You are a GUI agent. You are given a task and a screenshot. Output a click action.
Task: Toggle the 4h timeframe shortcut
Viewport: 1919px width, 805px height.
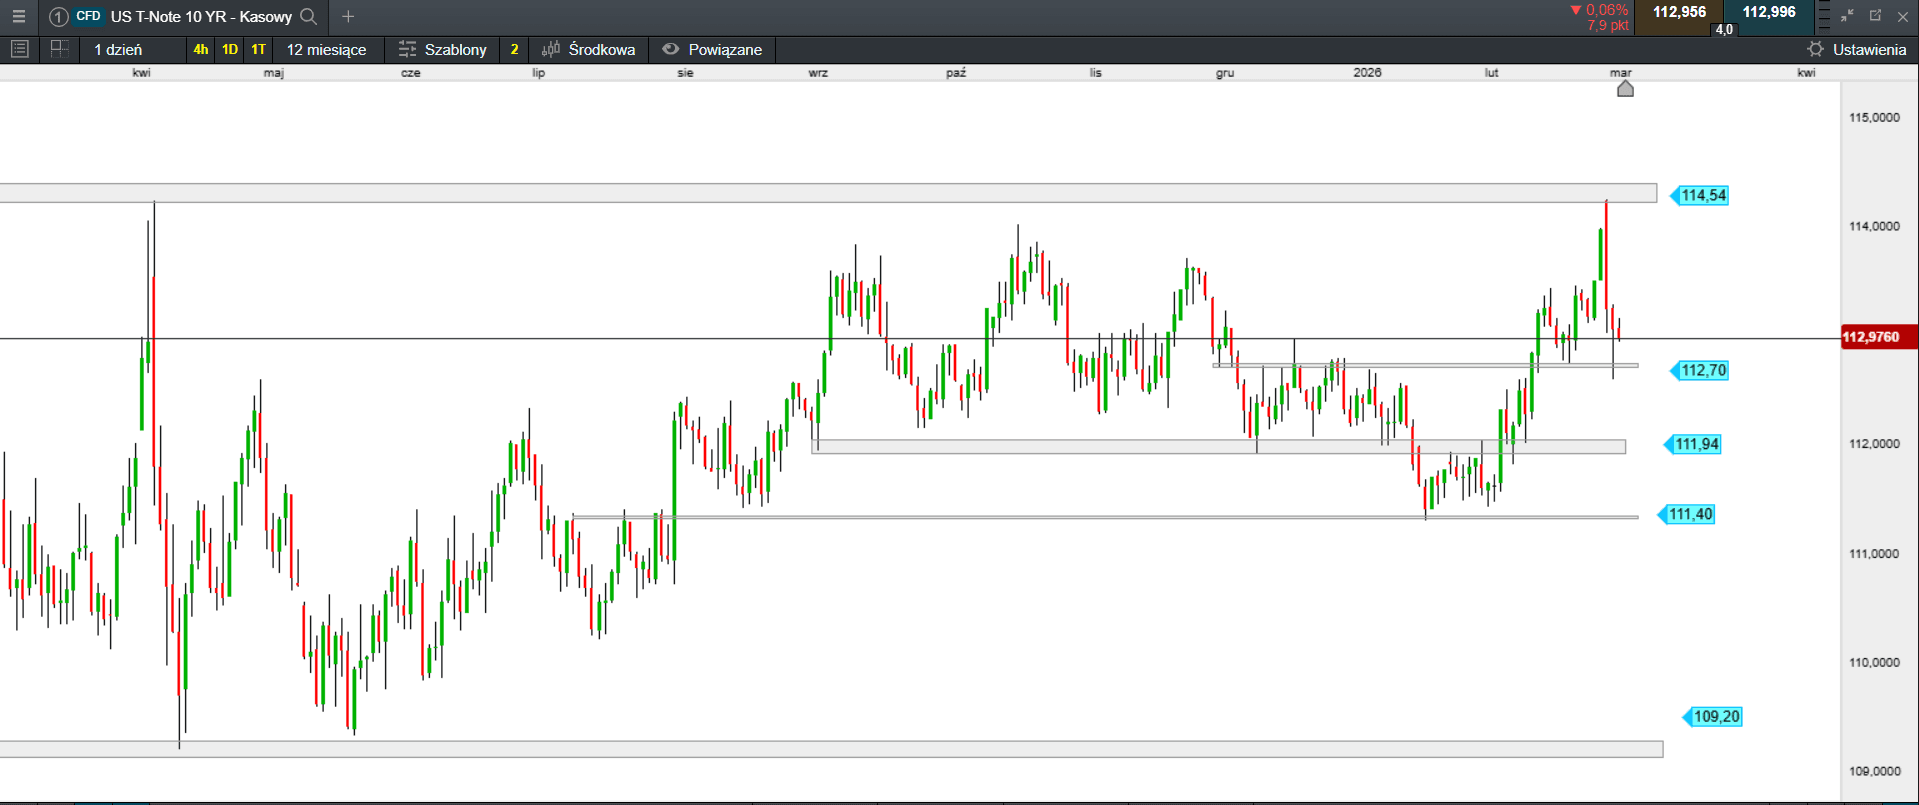pos(201,49)
